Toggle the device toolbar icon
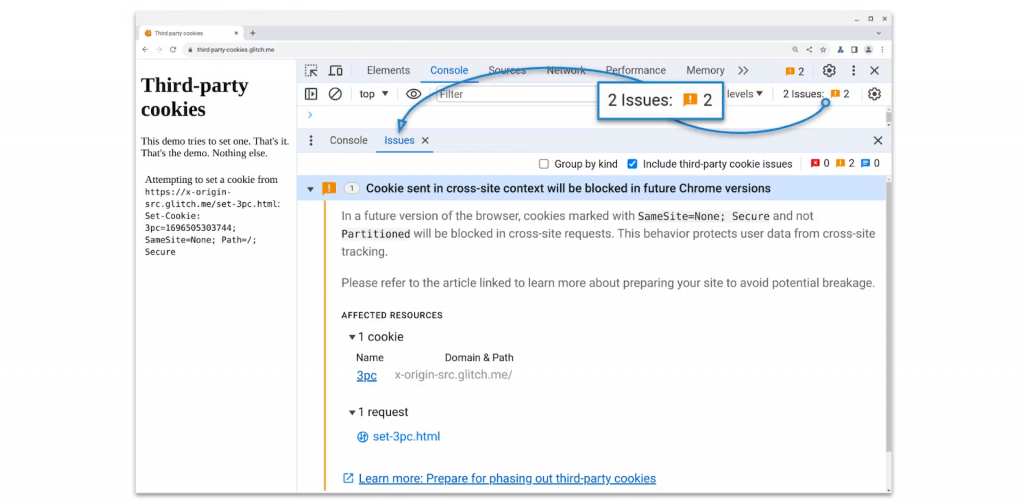 point(336,71)
